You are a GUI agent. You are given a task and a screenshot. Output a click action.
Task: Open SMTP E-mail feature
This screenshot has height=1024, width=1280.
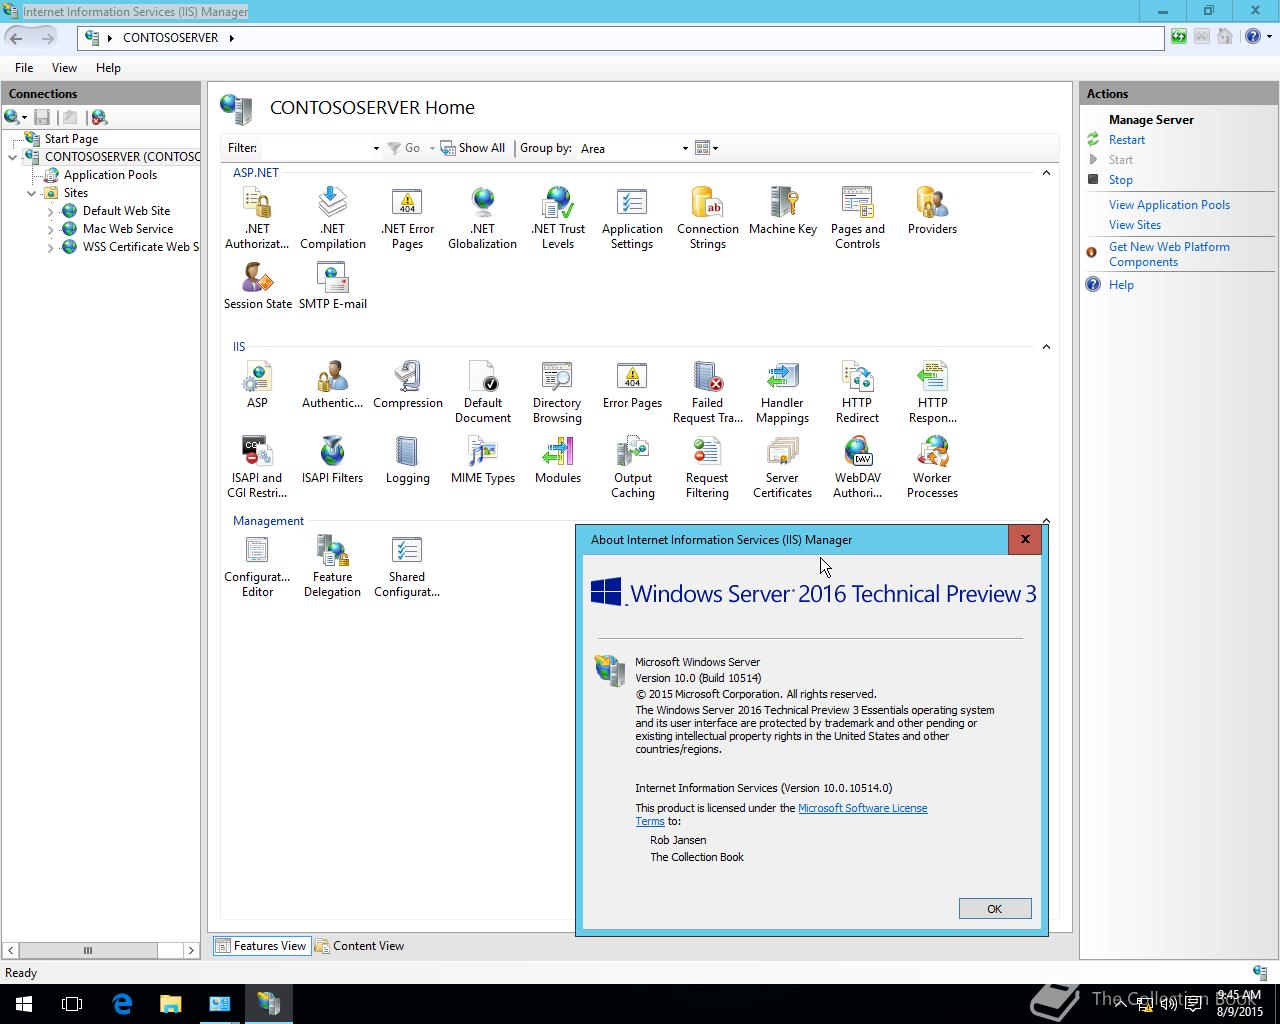pos(332,286)
